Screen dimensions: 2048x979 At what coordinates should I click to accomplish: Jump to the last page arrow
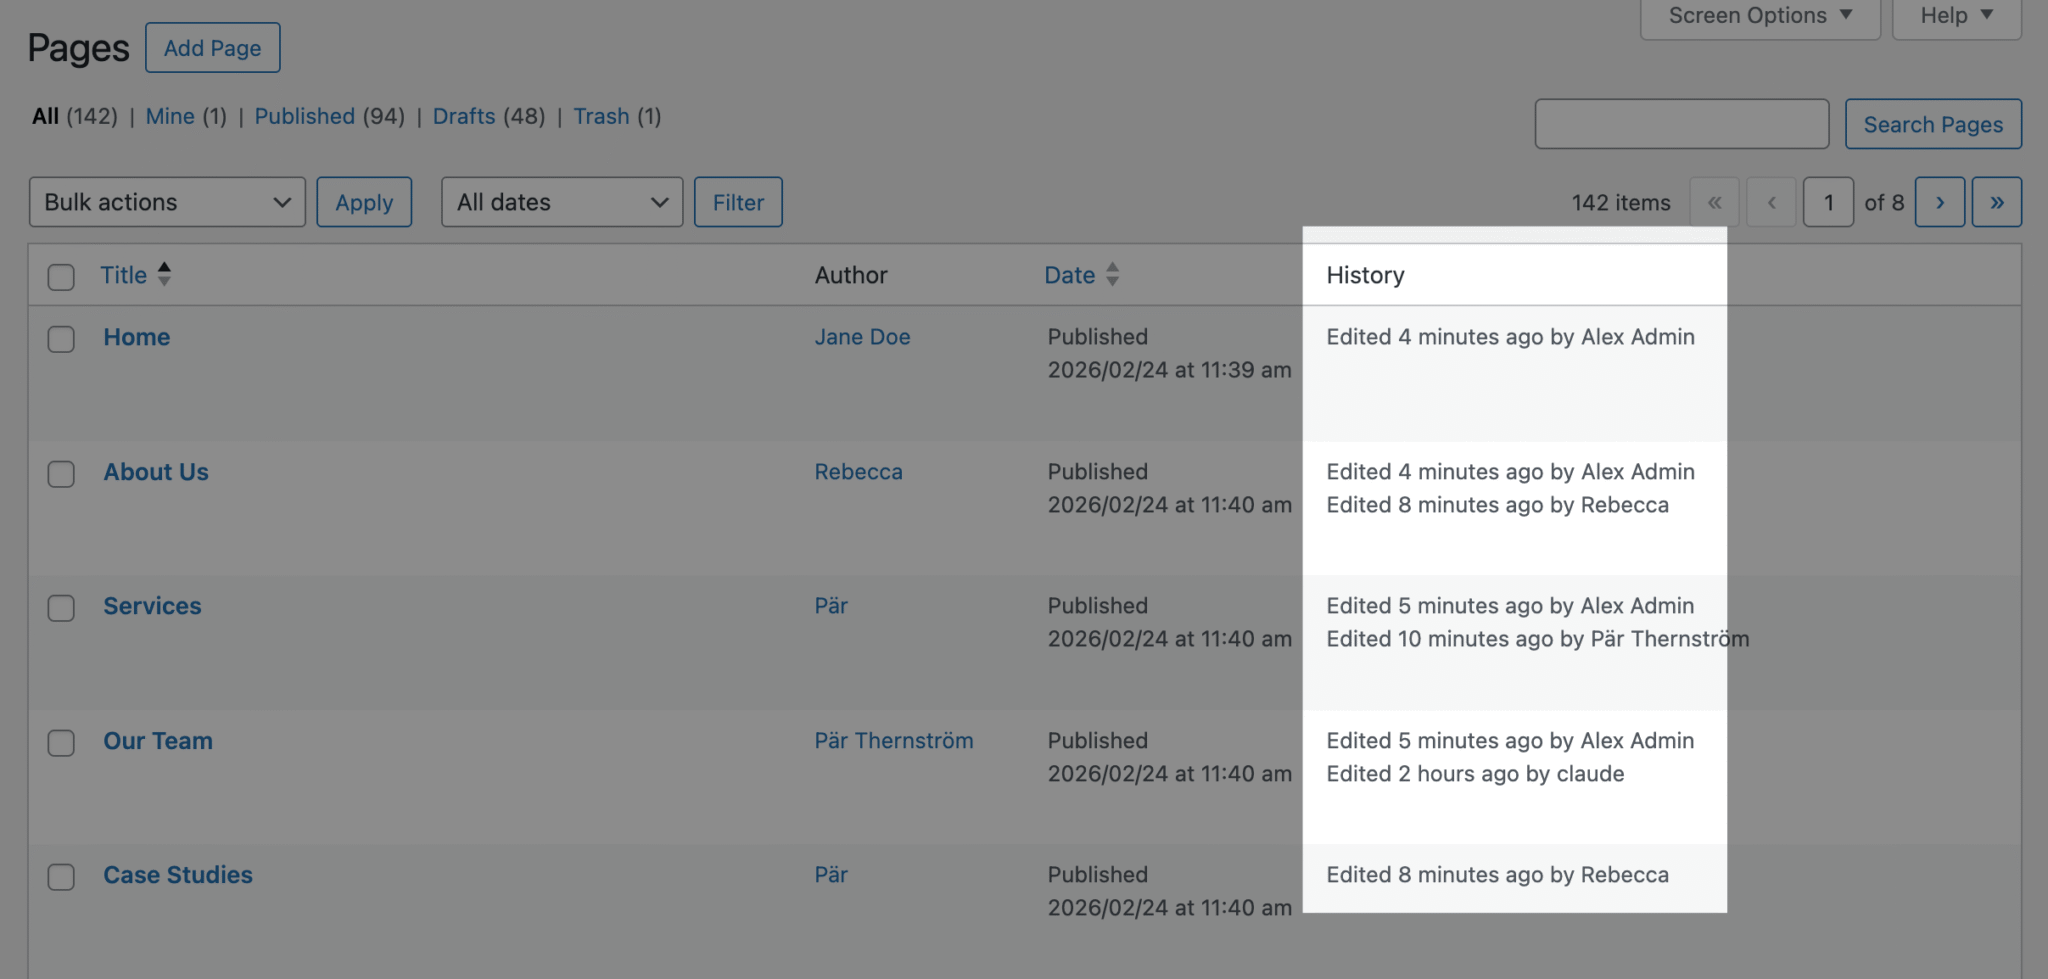tap(1997, 202)
